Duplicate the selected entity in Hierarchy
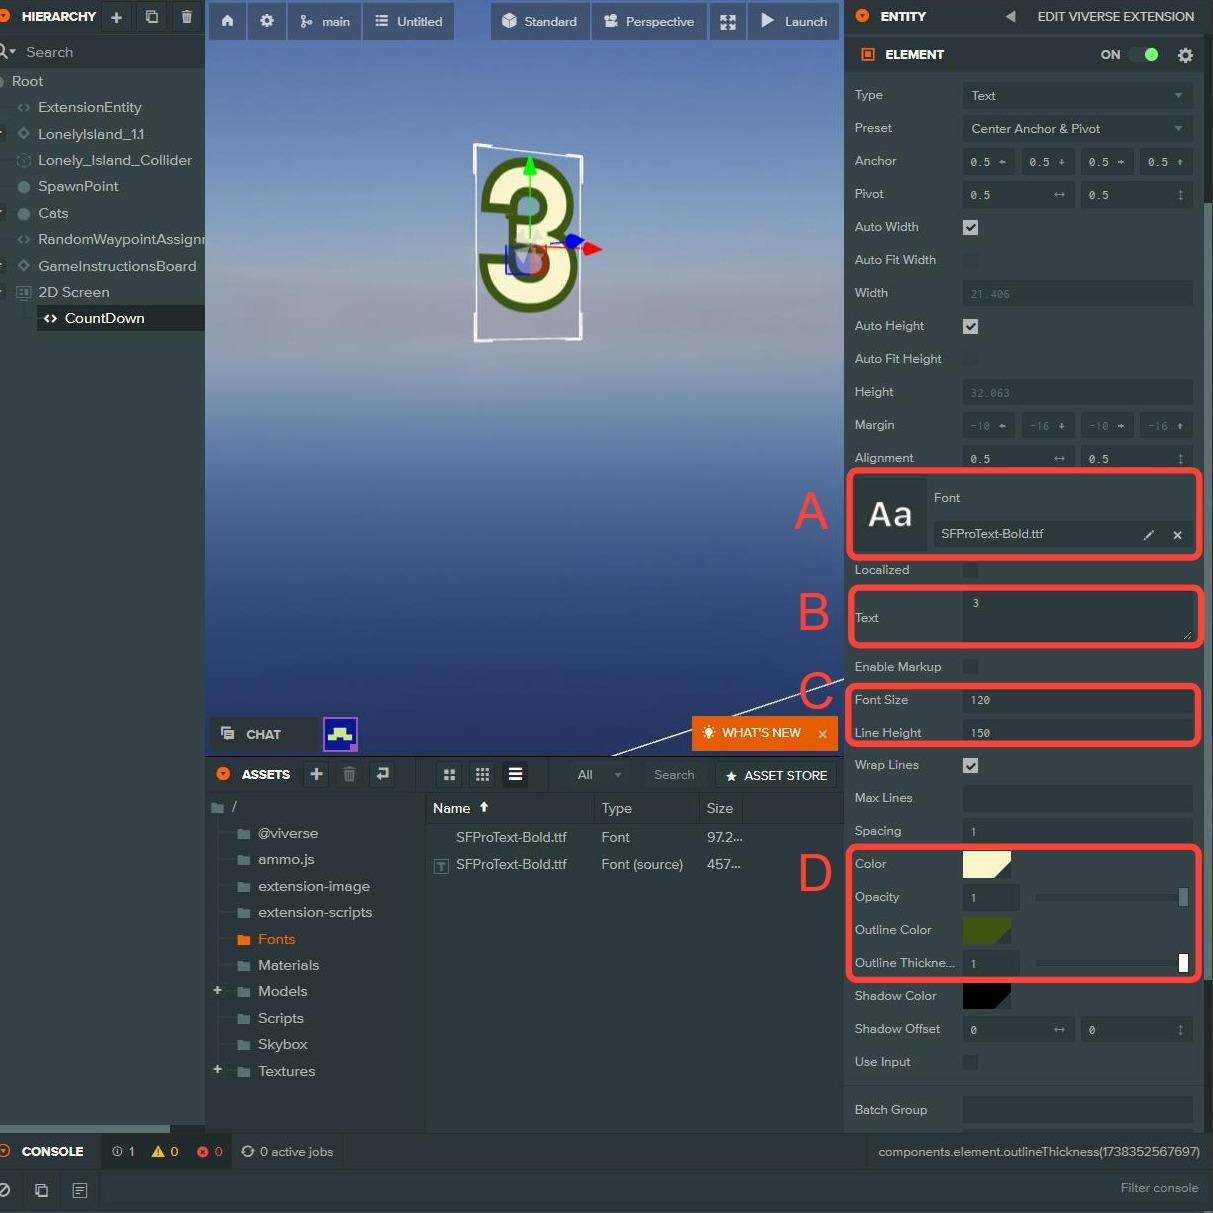 click(152, 17)
